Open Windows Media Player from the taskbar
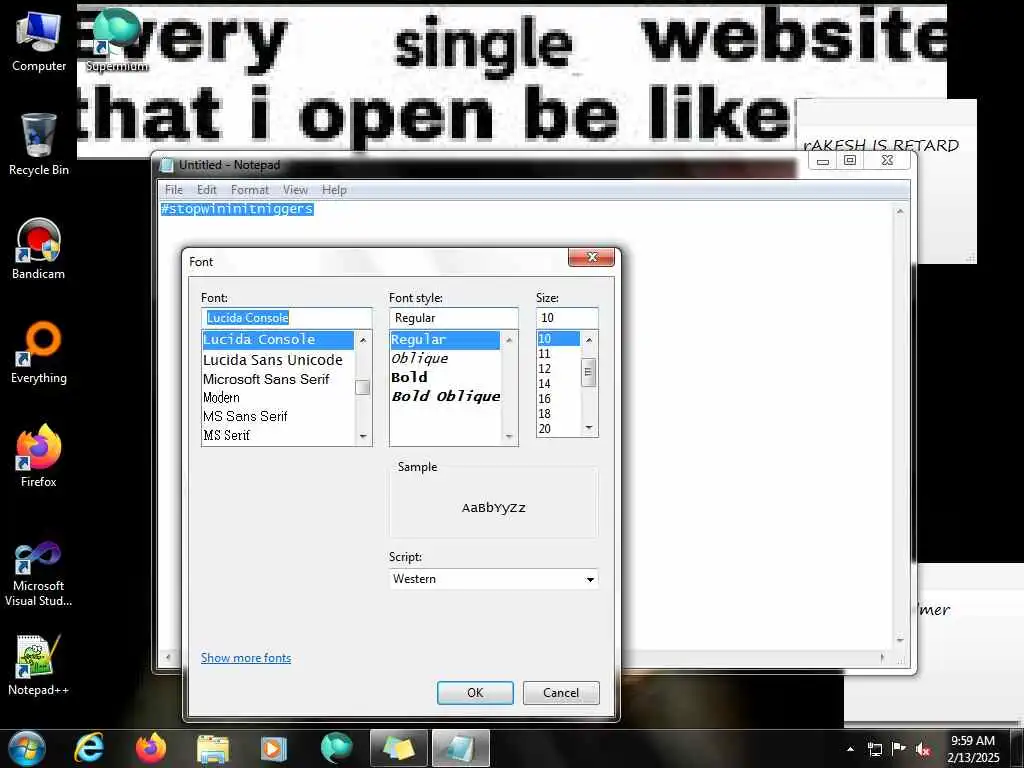The height and width of the screenshot is (768, 1024). (x=274, y=748)
